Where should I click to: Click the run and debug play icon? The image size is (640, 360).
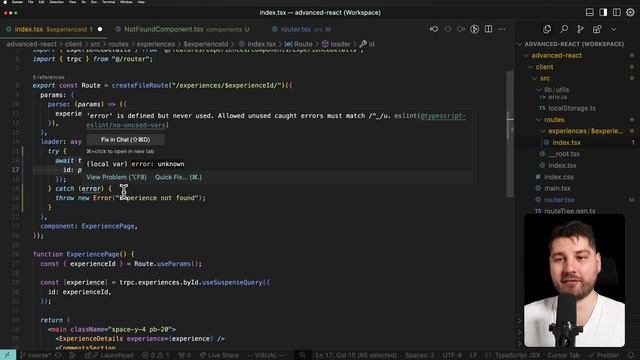tap(474, 29)
